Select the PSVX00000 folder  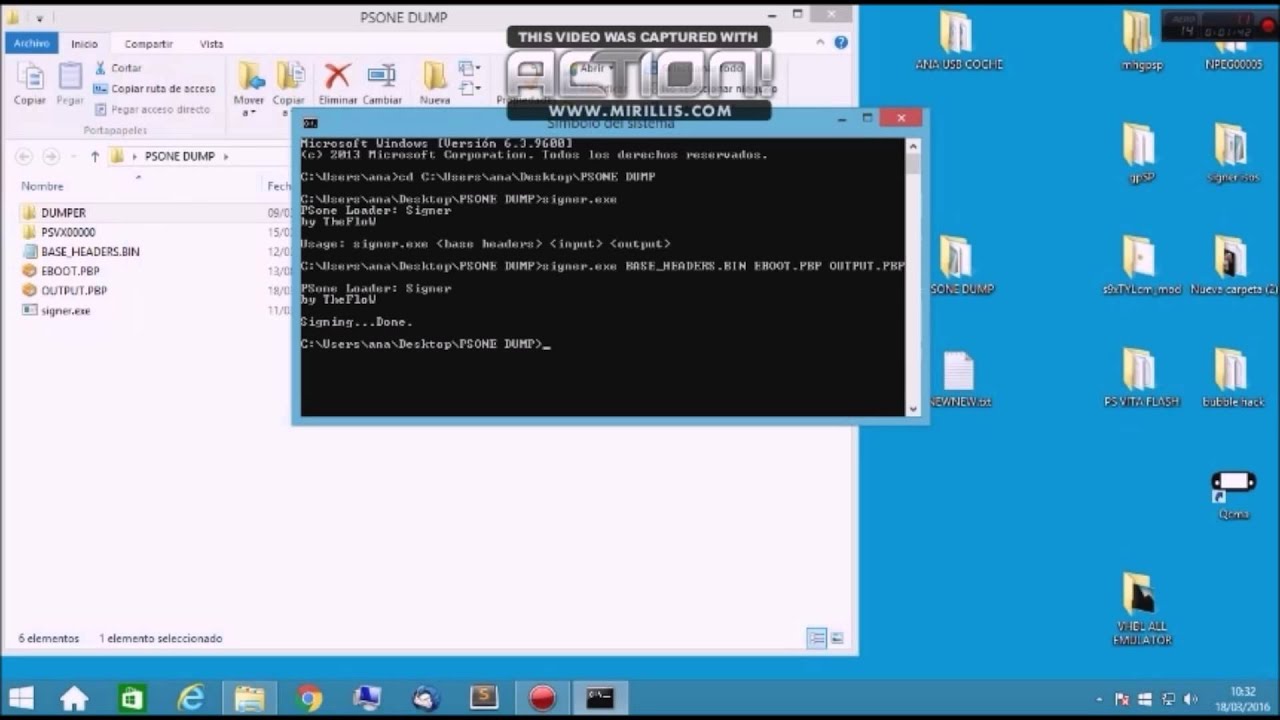[x=68, y=232]
